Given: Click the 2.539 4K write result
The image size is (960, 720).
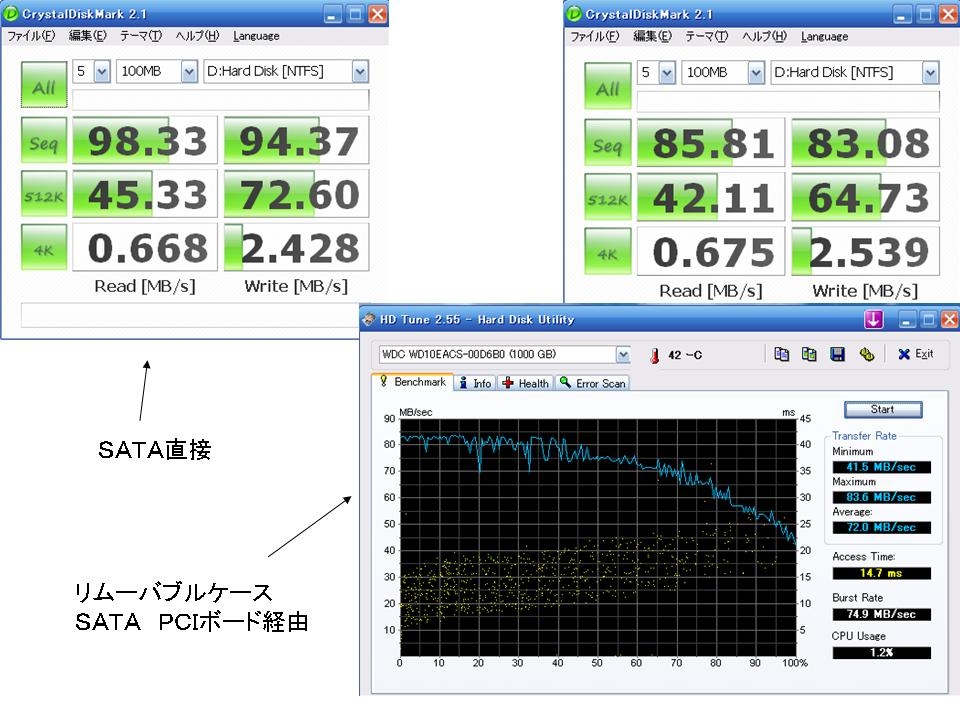Looking at the screenshot, I should click(x=866, y=252).
